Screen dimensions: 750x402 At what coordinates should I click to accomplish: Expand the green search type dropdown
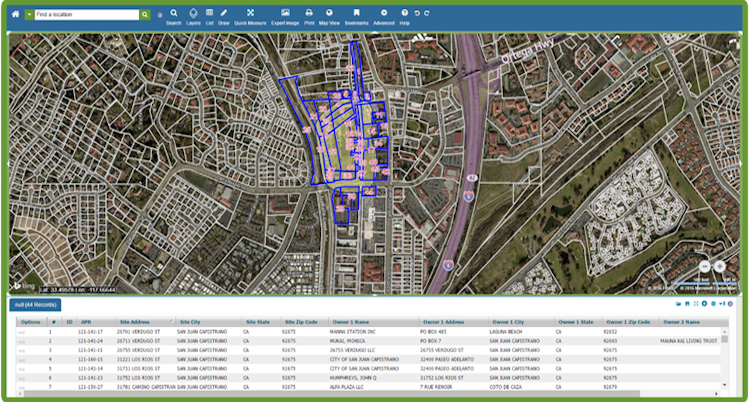29,15
